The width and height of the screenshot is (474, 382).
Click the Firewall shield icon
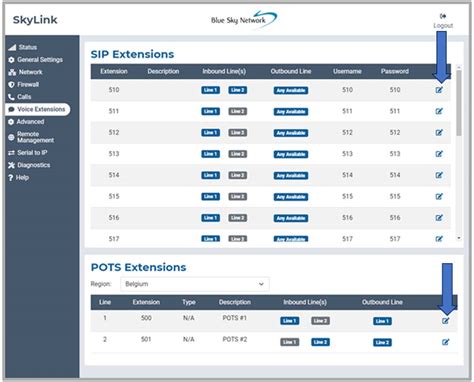click(x=11, y=84)
